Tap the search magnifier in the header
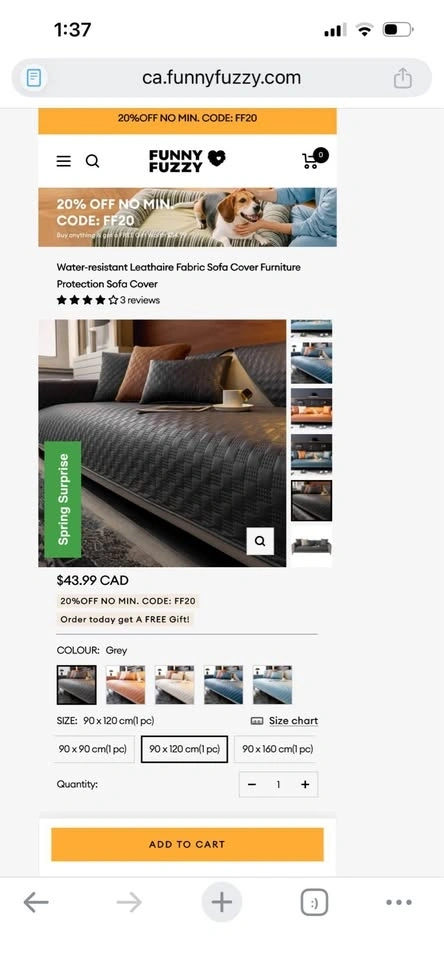Screen dimensions: 444x960 coord(92,161)
